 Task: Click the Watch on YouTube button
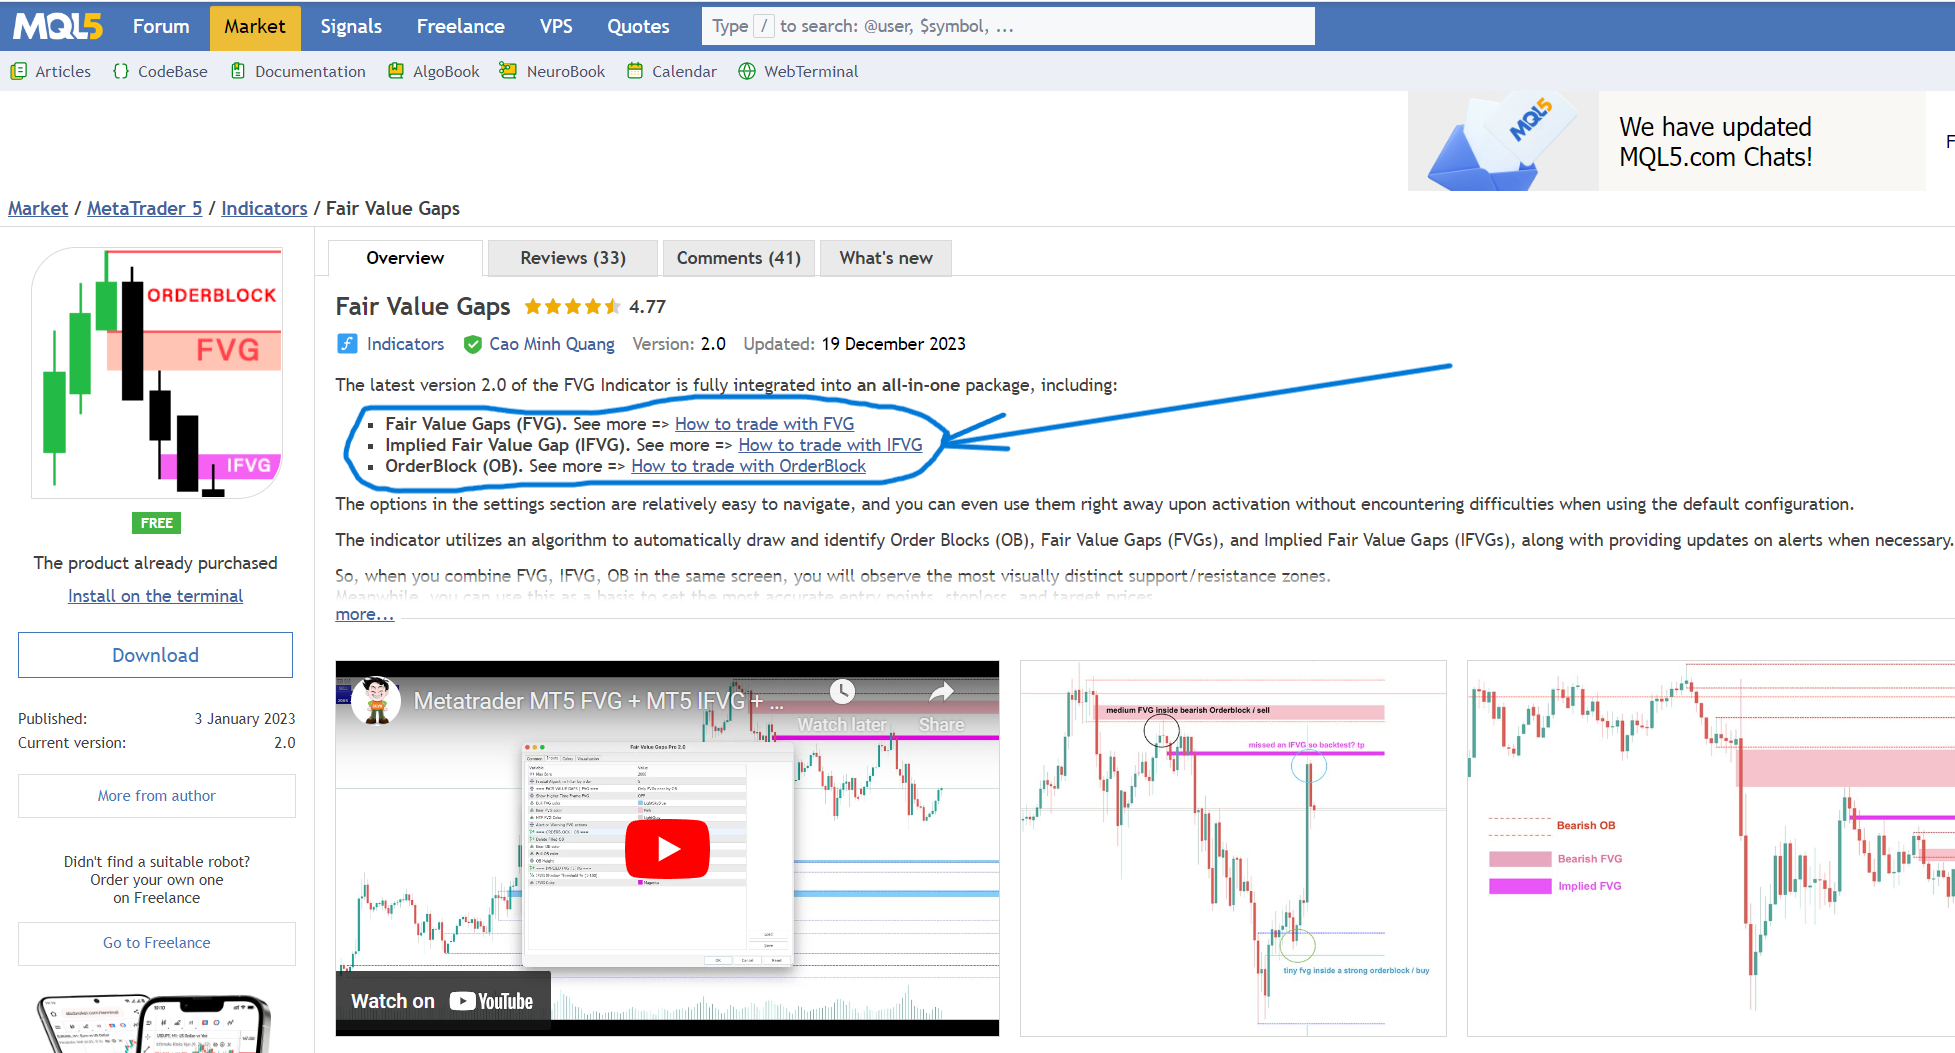click(x=442, y=1001)
